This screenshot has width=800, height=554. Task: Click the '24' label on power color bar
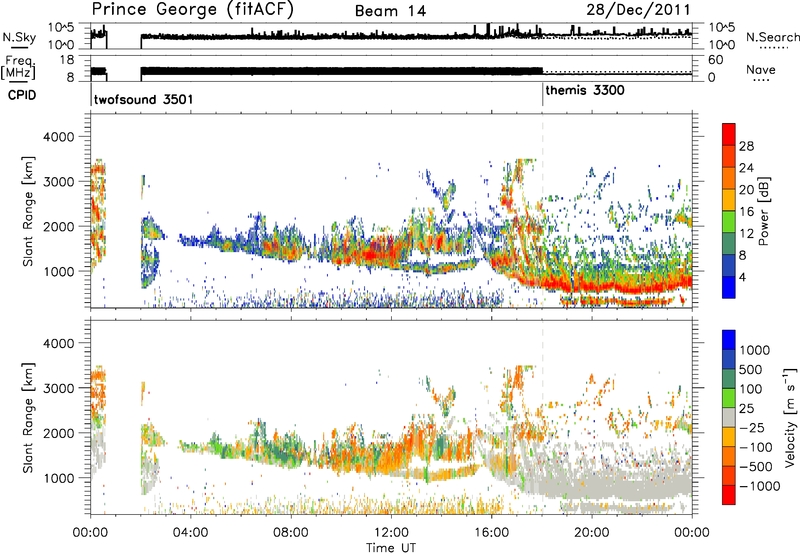point(746,168)
